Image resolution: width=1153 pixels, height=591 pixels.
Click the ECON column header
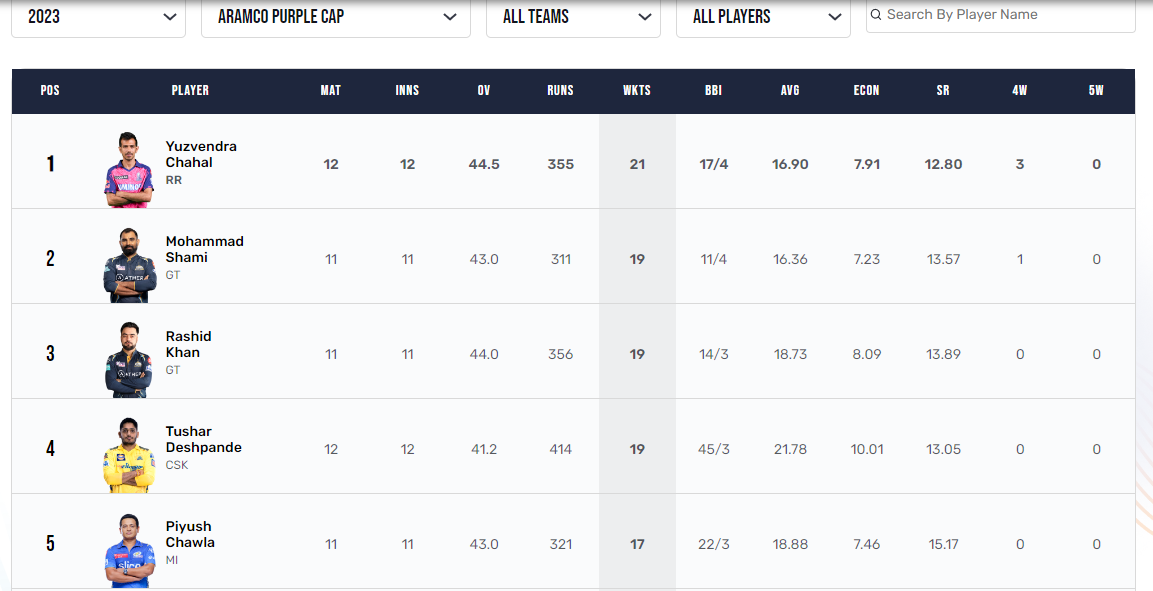tap(866, 90)
